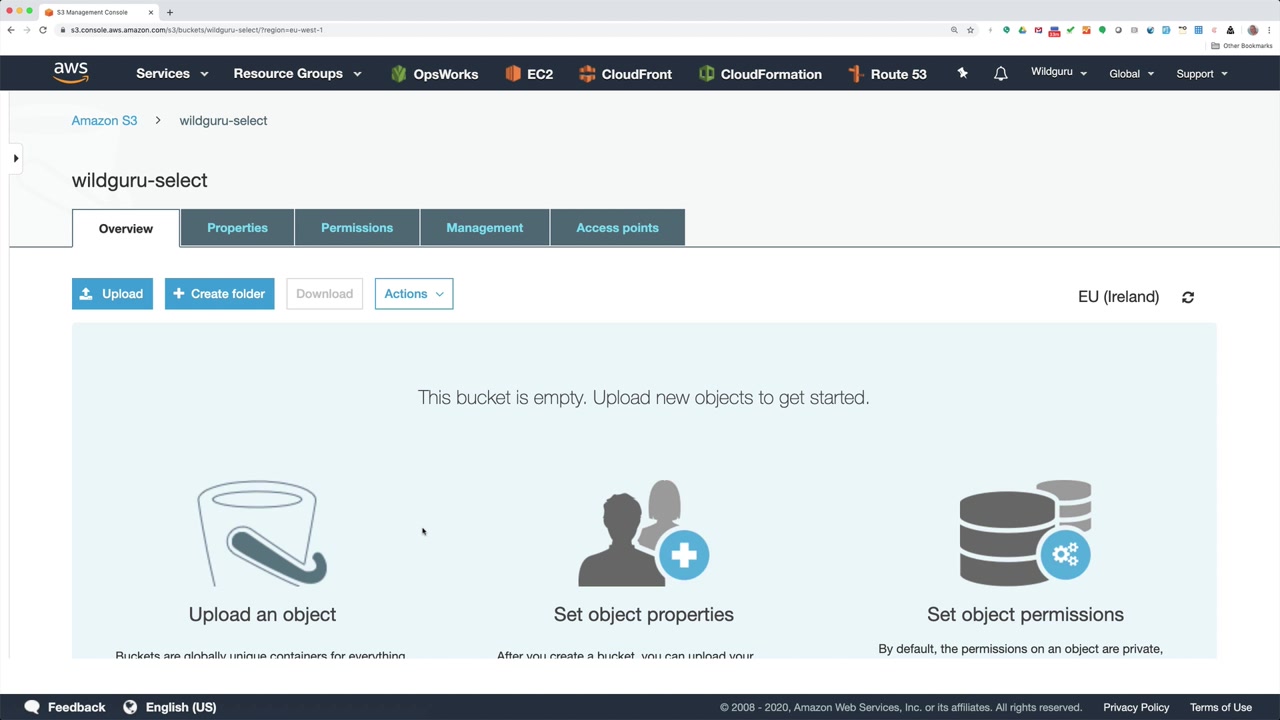Screen dimensions: 1280x720
Task: Select the Overview tab
Action: point(126,228)
